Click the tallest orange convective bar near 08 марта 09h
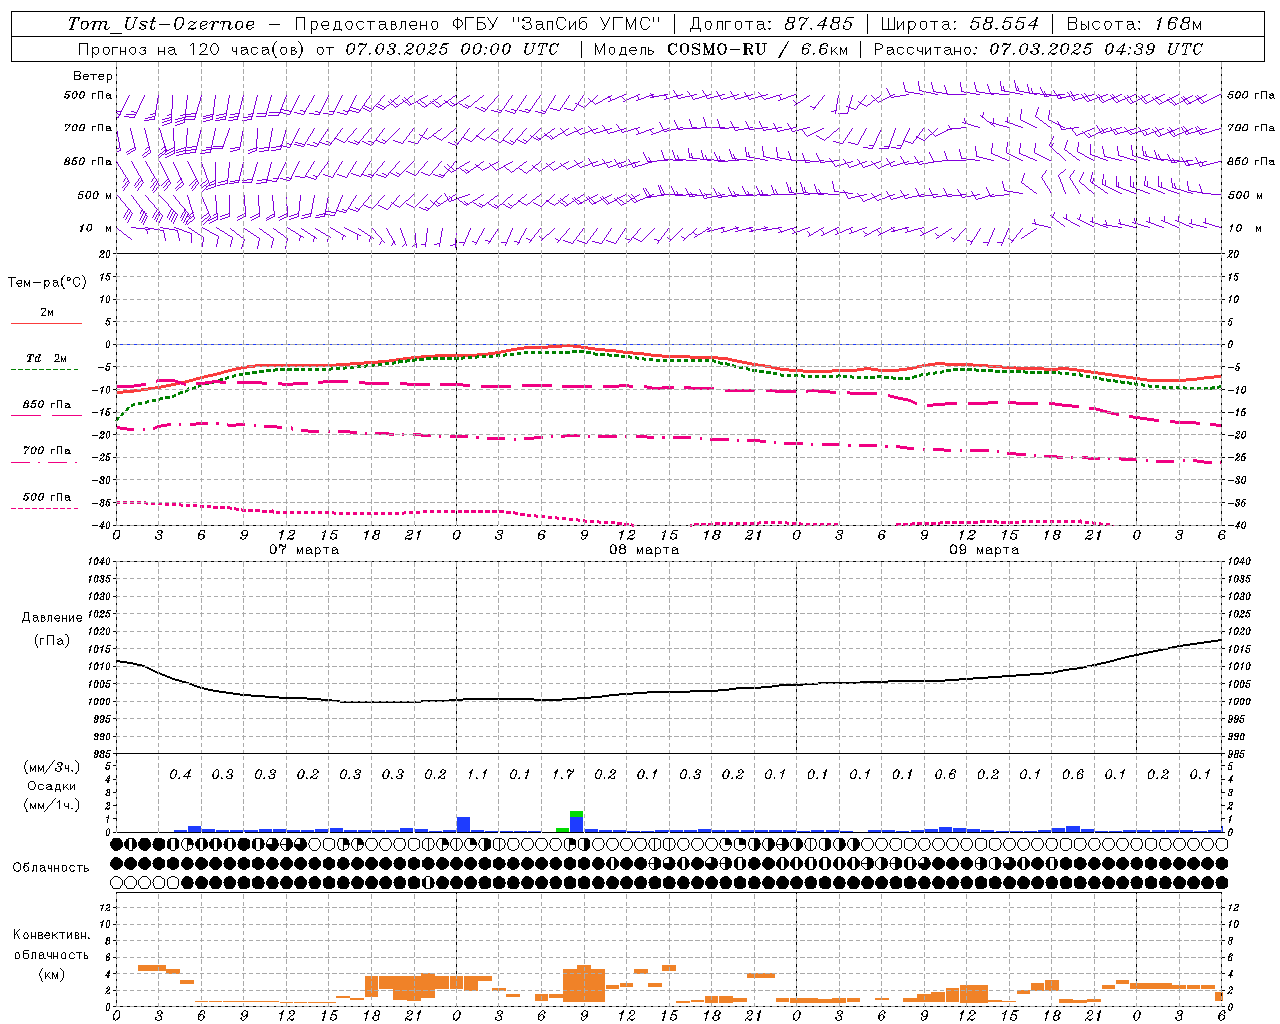The height and width of the screenshot is (1024, 1280). [584, 984]
